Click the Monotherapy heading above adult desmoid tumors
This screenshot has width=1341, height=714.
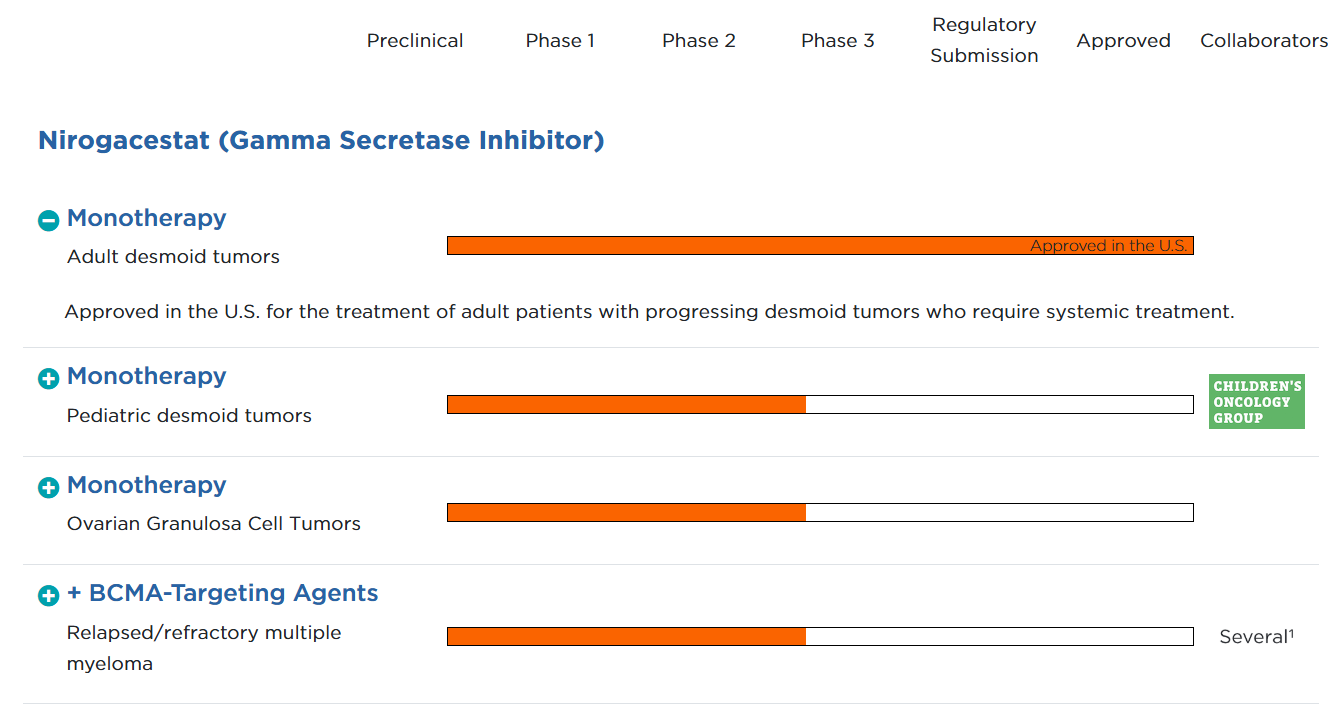[x=147, y=218]
